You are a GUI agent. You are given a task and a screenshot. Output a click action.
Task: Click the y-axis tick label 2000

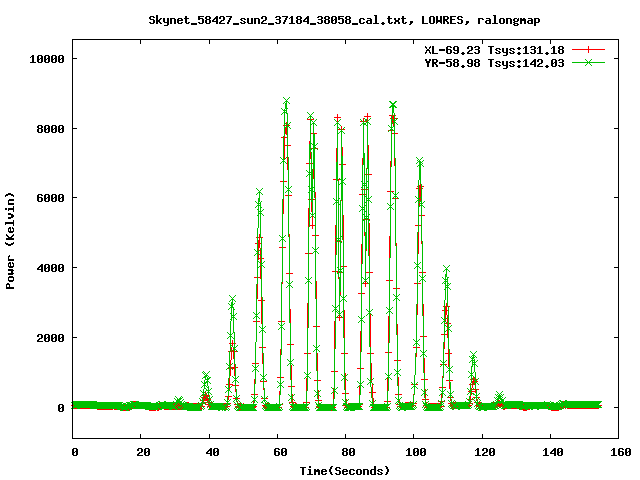pos(51,338)
